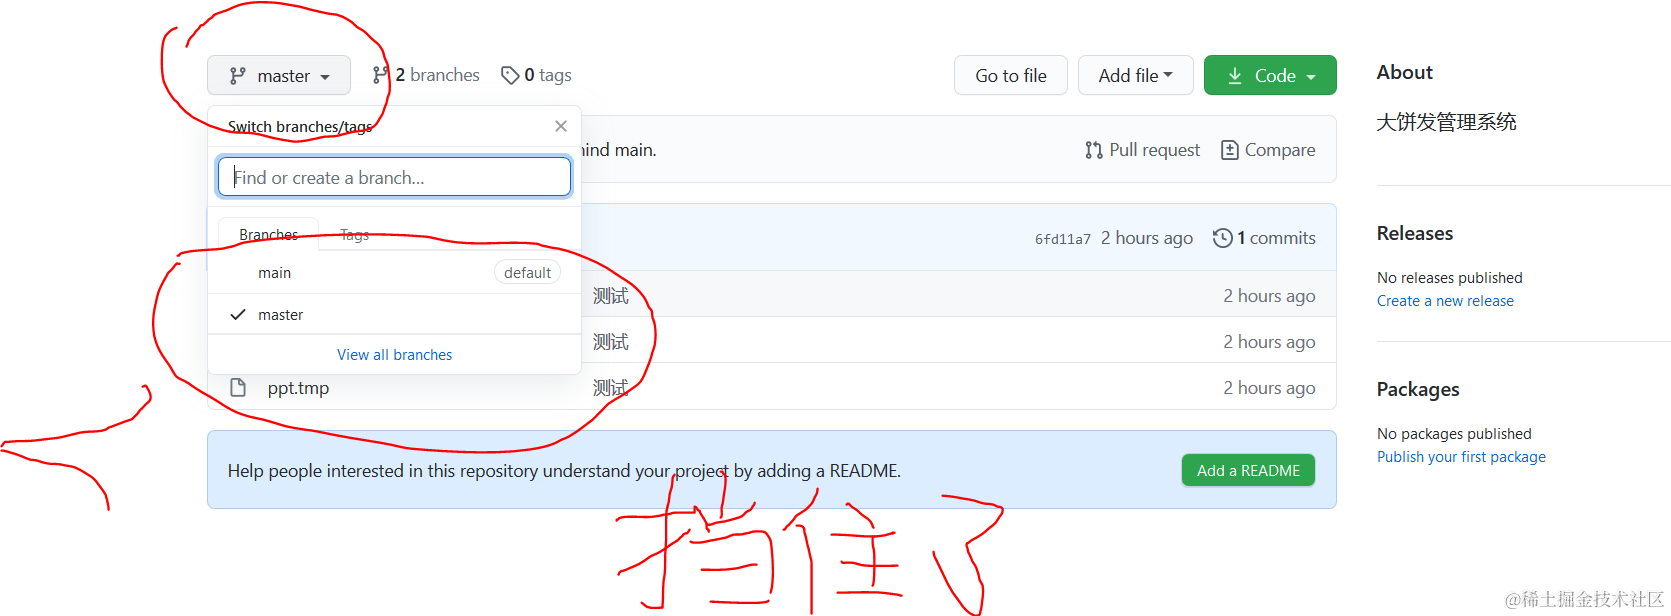The image size is (1671, 616).
Task: Focus the Find or create a branch field
Action: tap(394, 177)
